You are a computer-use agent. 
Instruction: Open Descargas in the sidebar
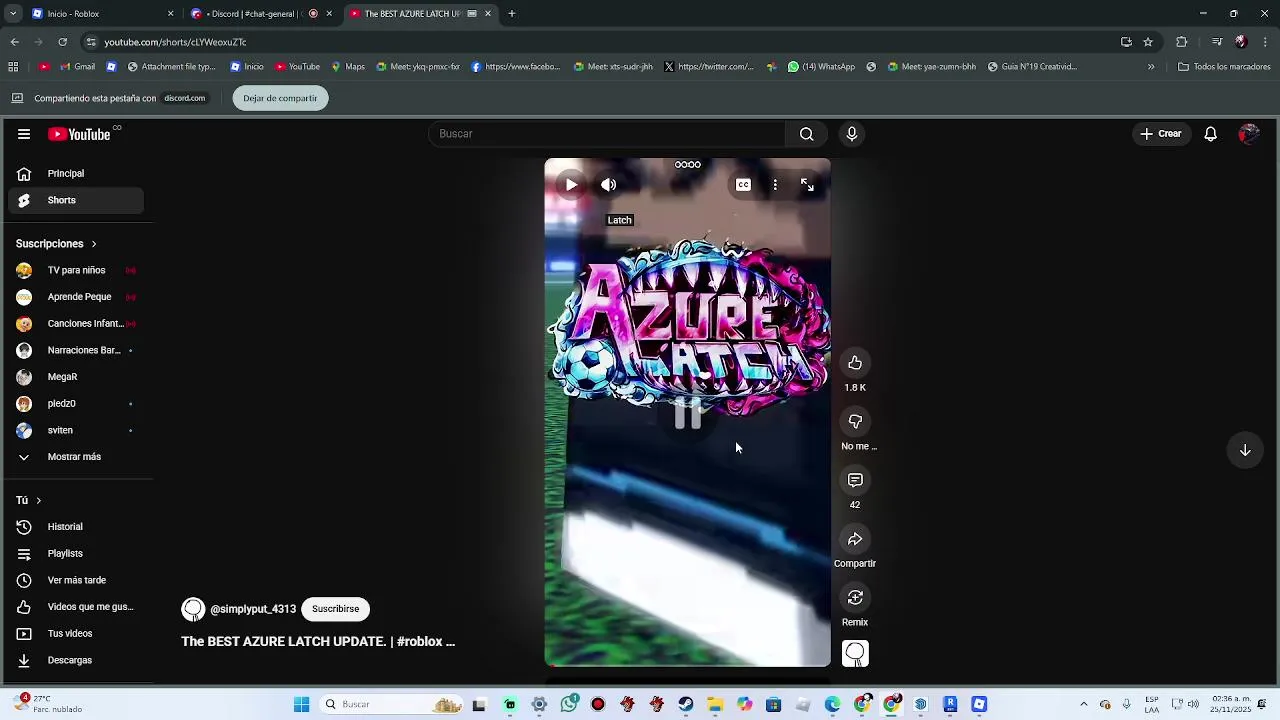tap(76, 660)
